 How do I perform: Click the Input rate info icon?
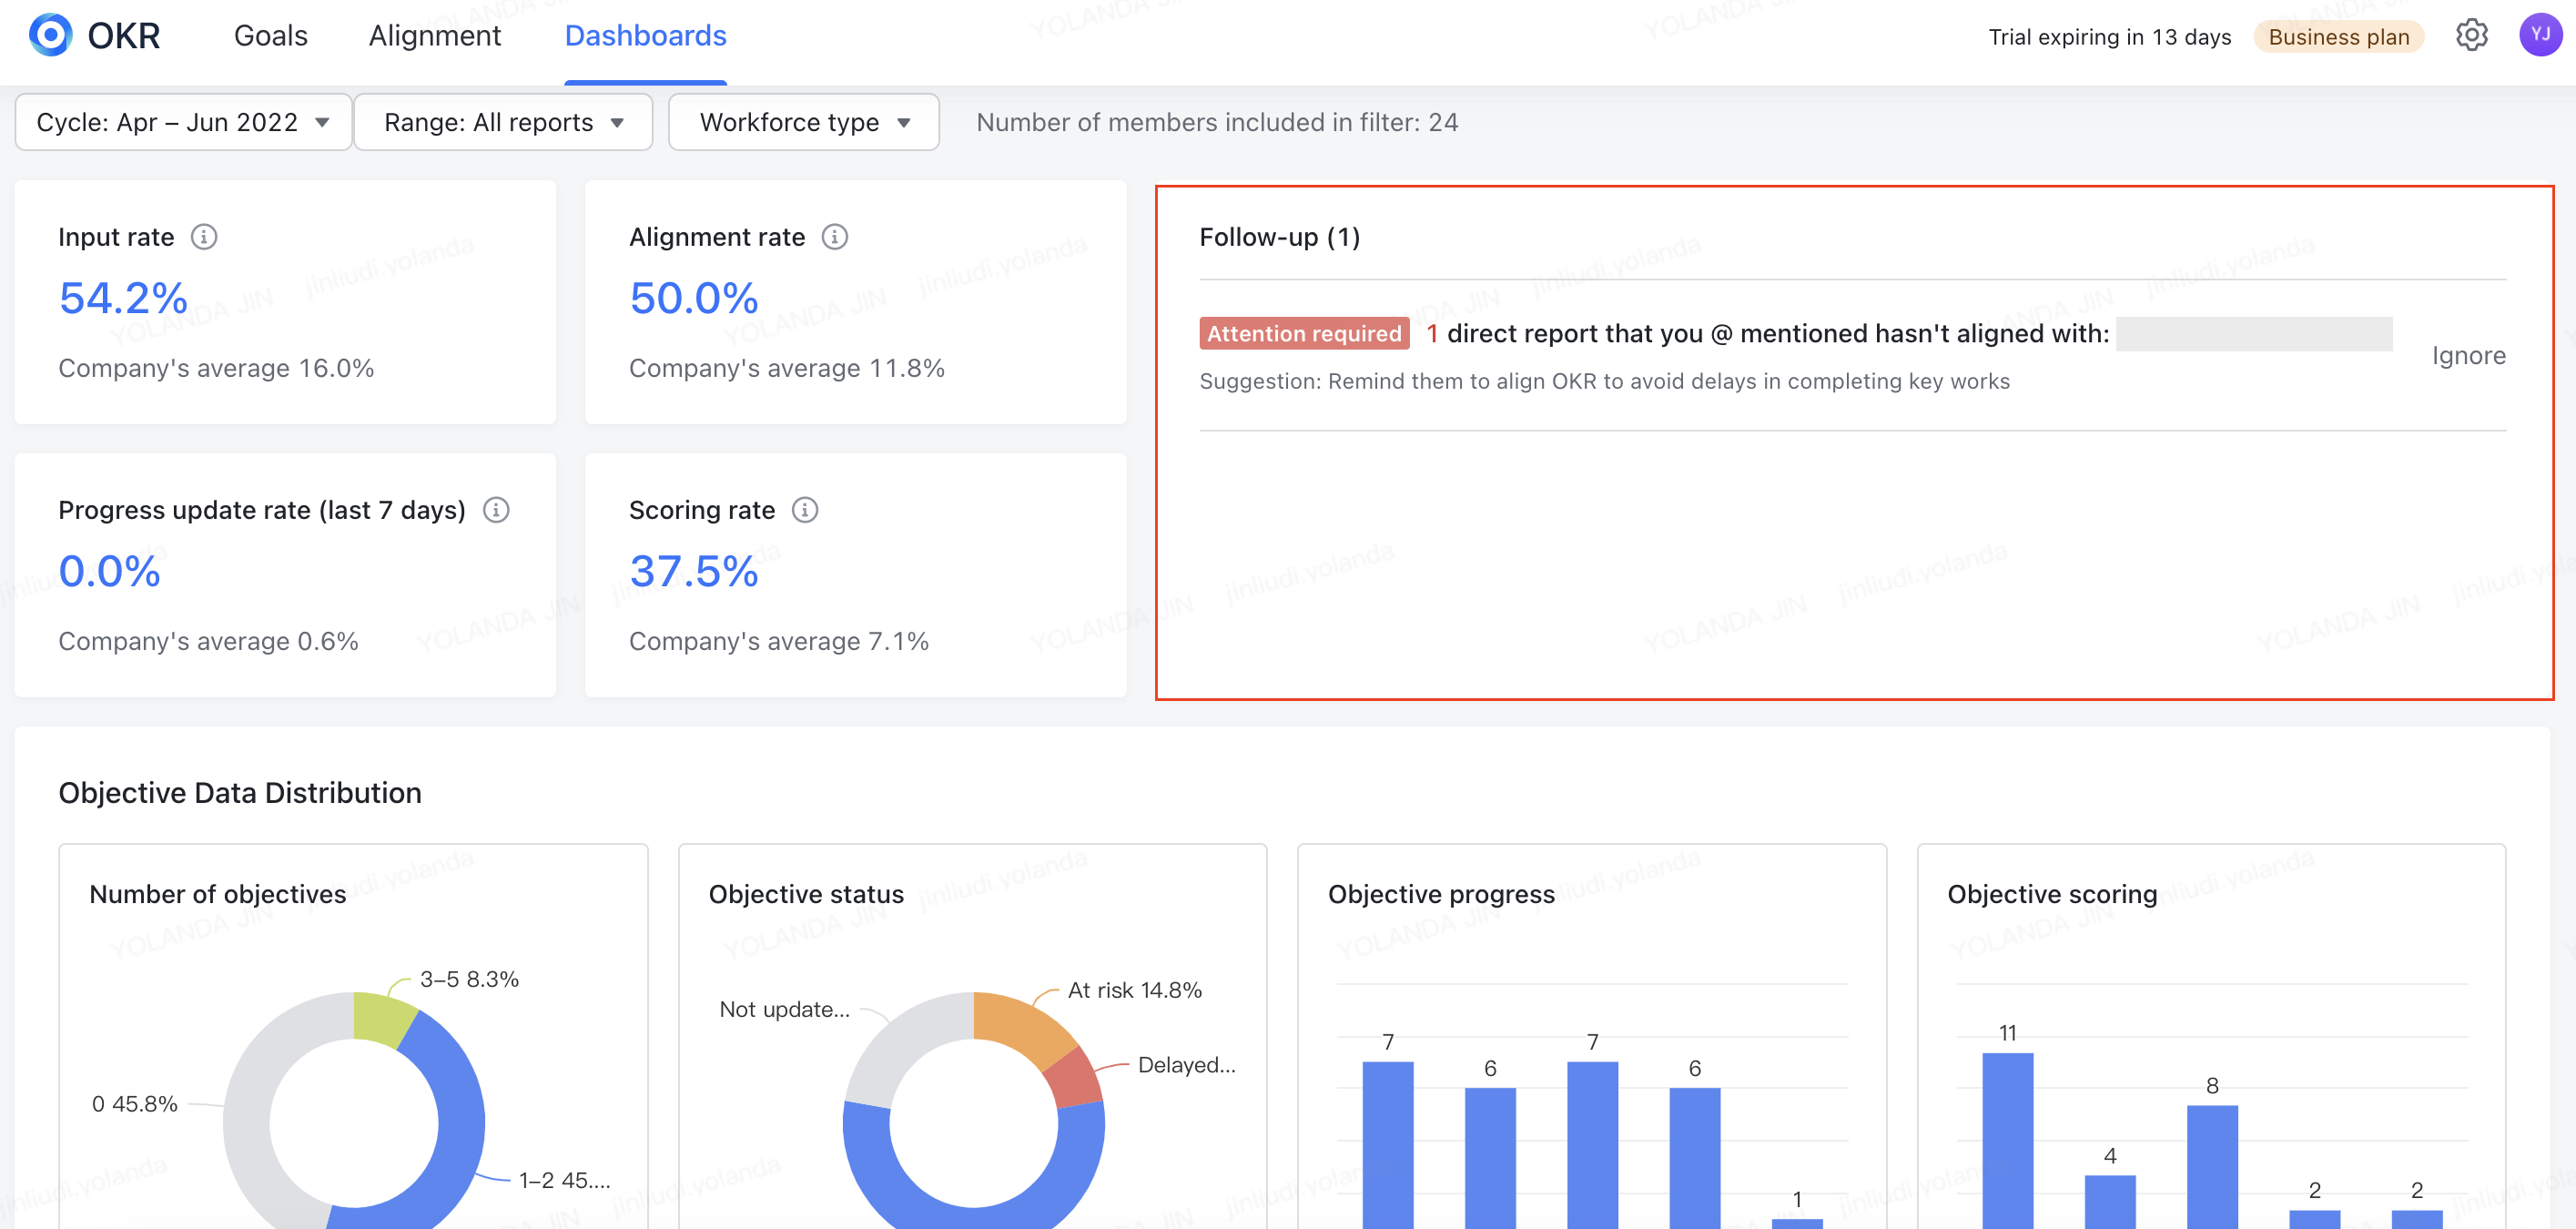(x=205, y=237)
